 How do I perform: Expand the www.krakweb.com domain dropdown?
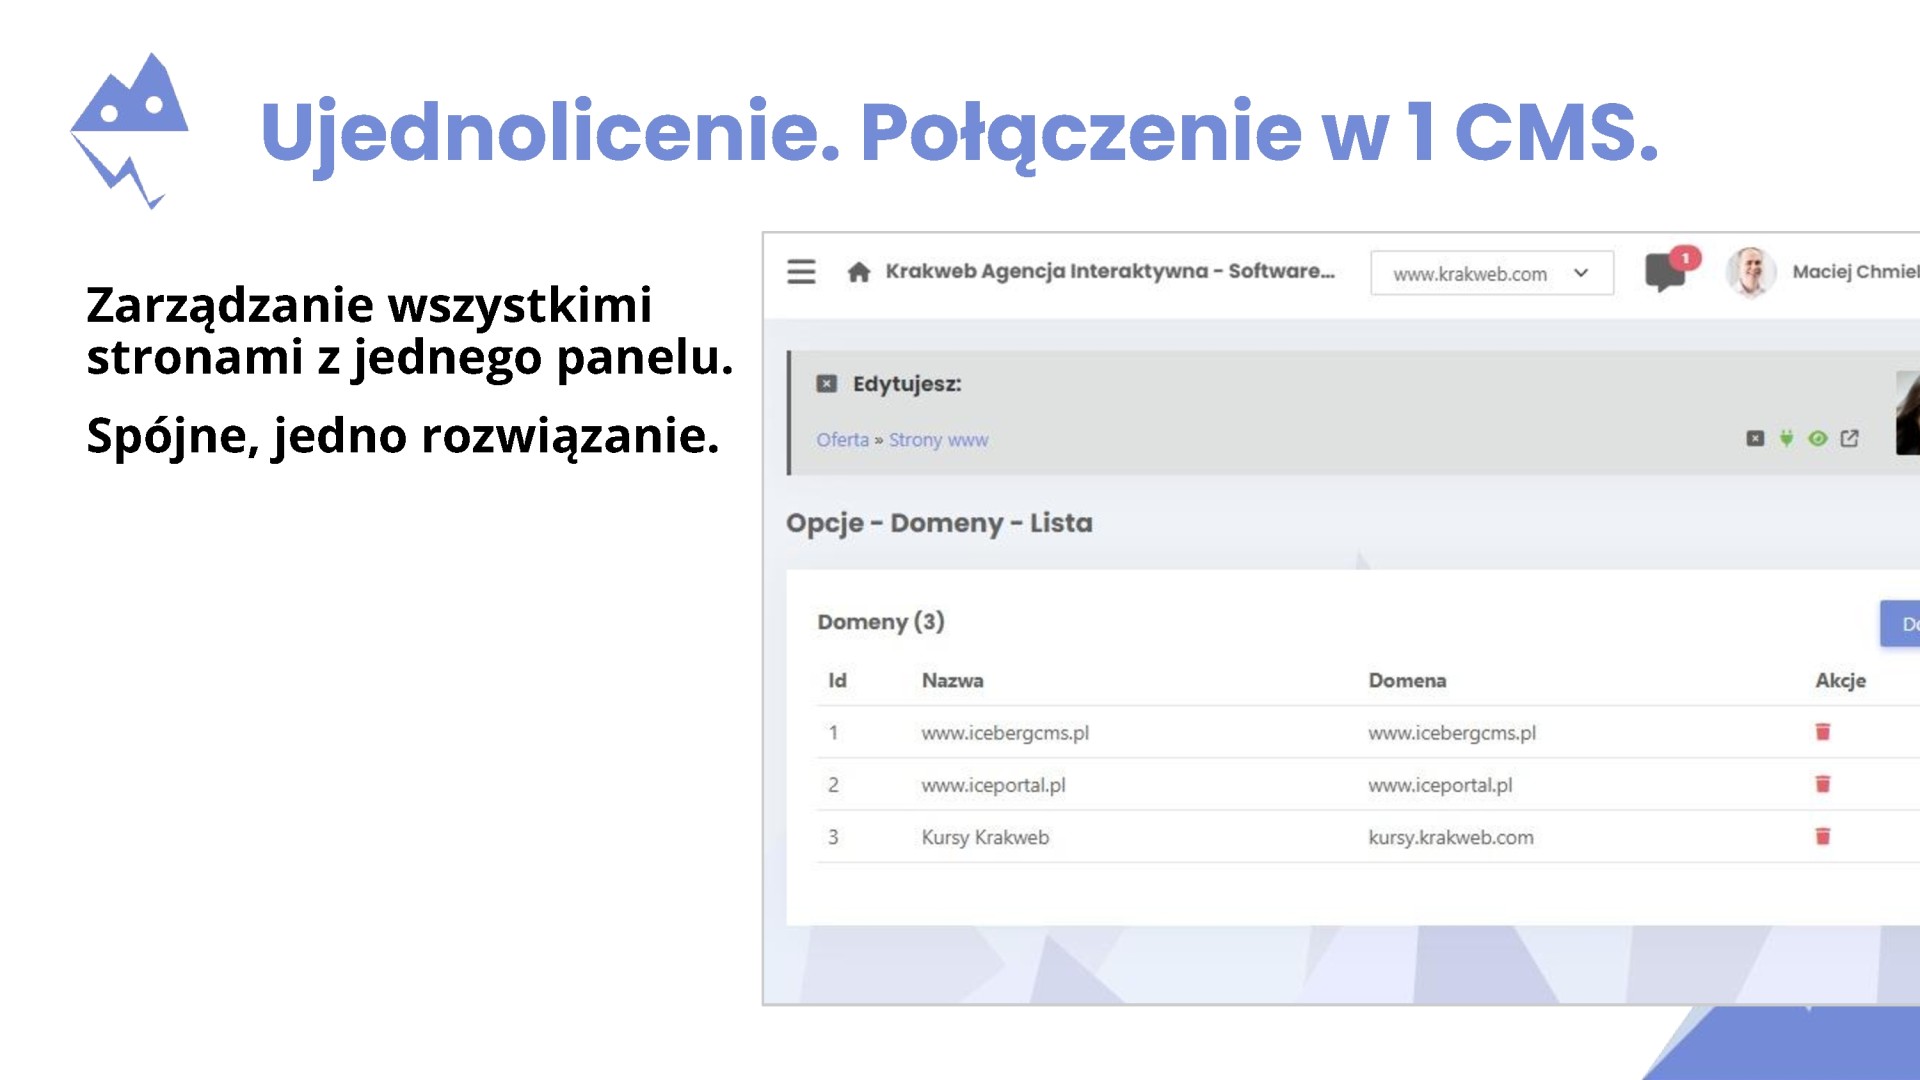pos(1491,273)
